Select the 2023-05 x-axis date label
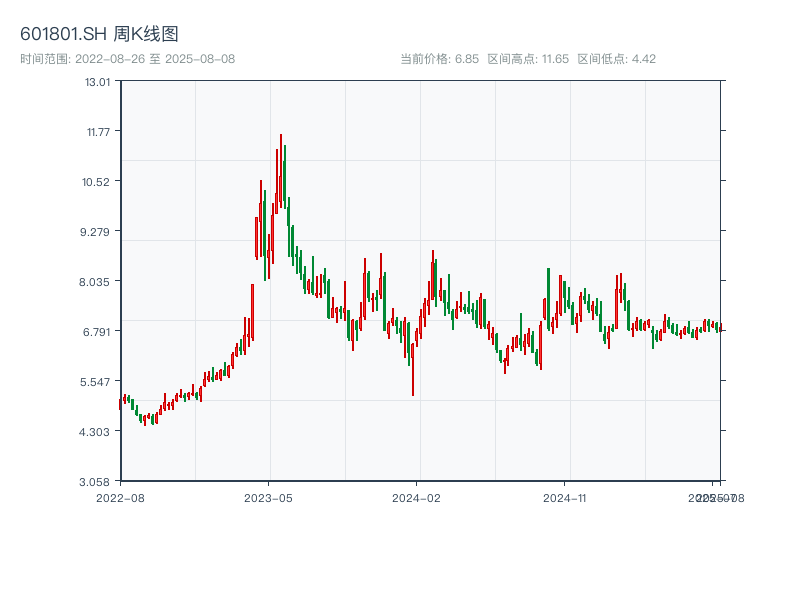800x600 pixels. coord(268,497)
